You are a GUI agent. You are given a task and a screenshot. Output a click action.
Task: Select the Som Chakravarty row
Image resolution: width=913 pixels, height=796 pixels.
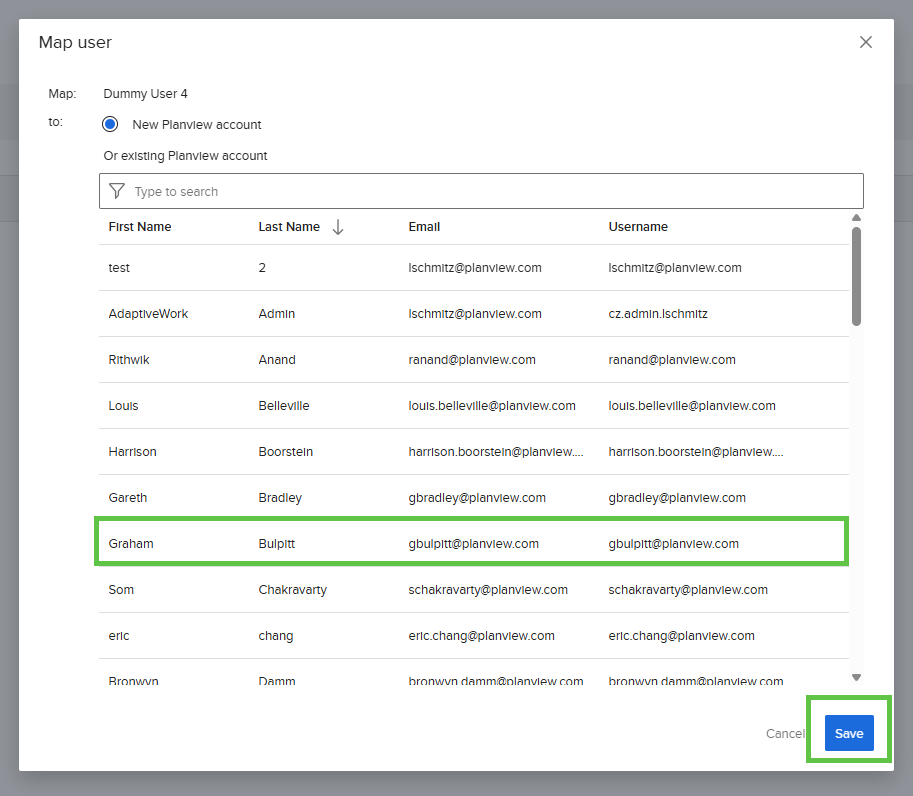click(470, 590)
